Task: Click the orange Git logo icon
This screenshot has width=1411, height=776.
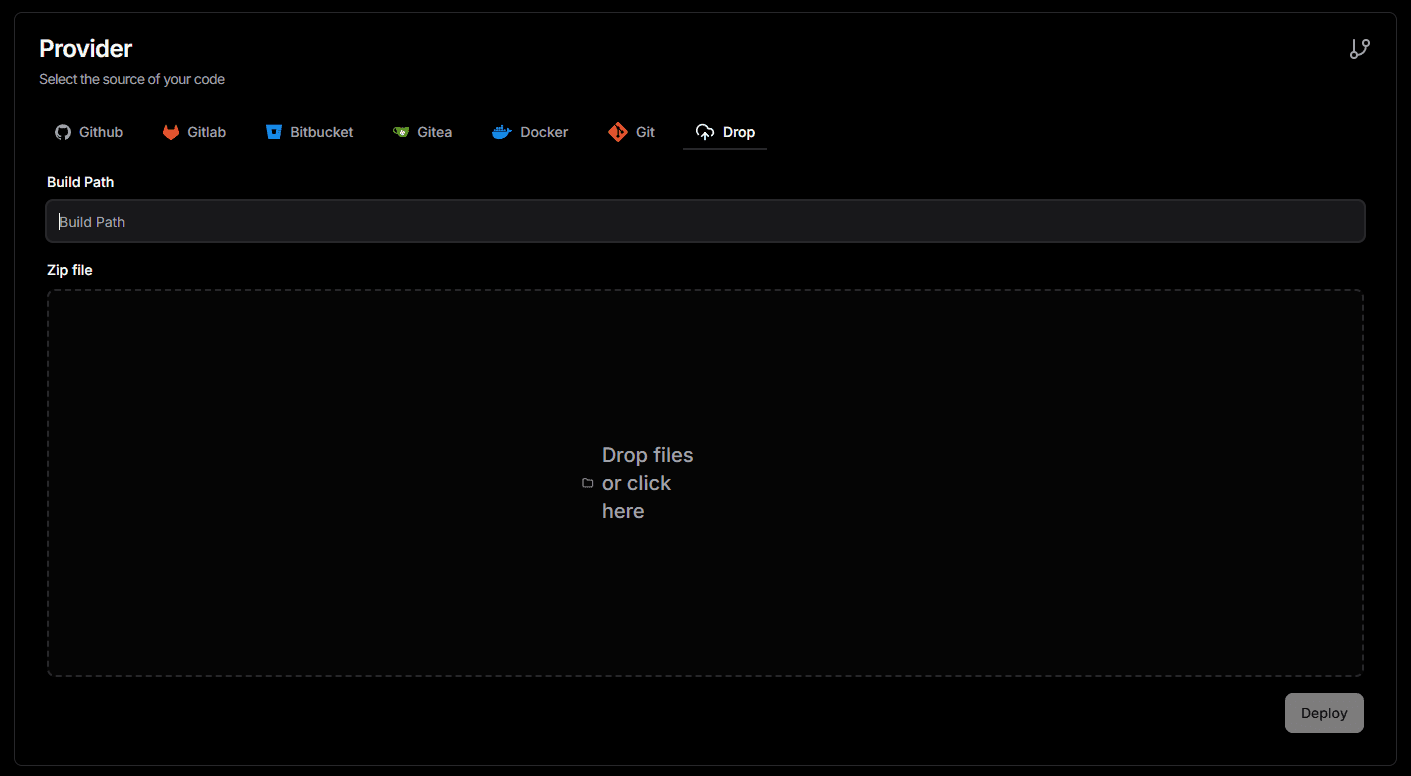Action: point(618,132)
